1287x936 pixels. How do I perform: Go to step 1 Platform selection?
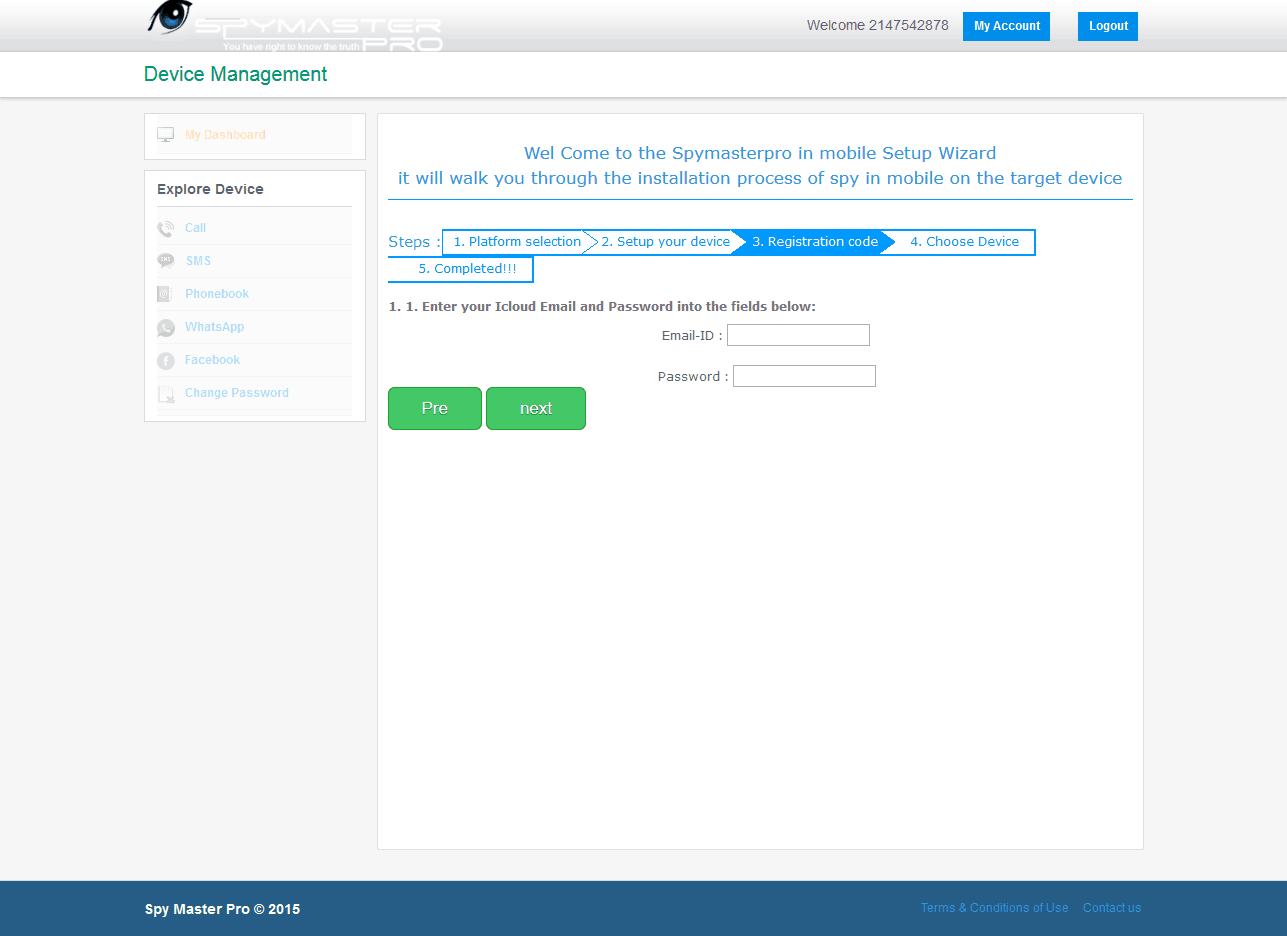tap(517, 242)
